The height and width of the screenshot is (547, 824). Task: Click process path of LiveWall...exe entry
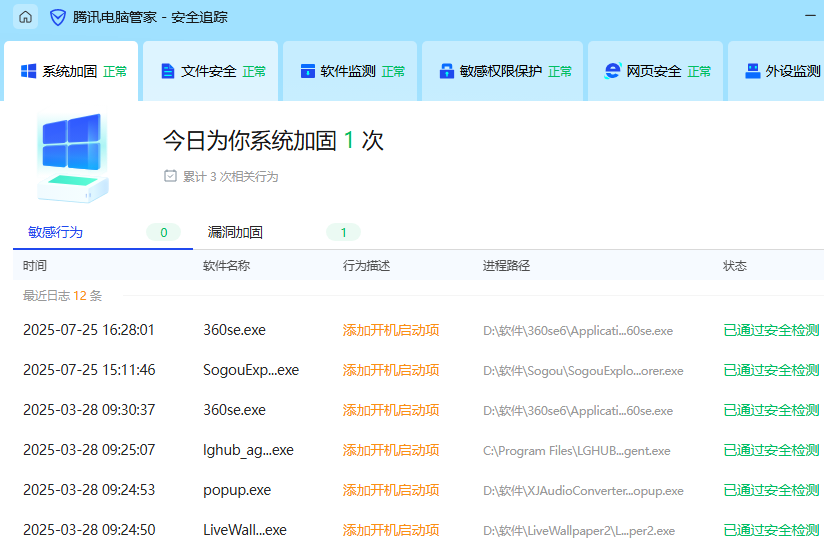[578, 530]
